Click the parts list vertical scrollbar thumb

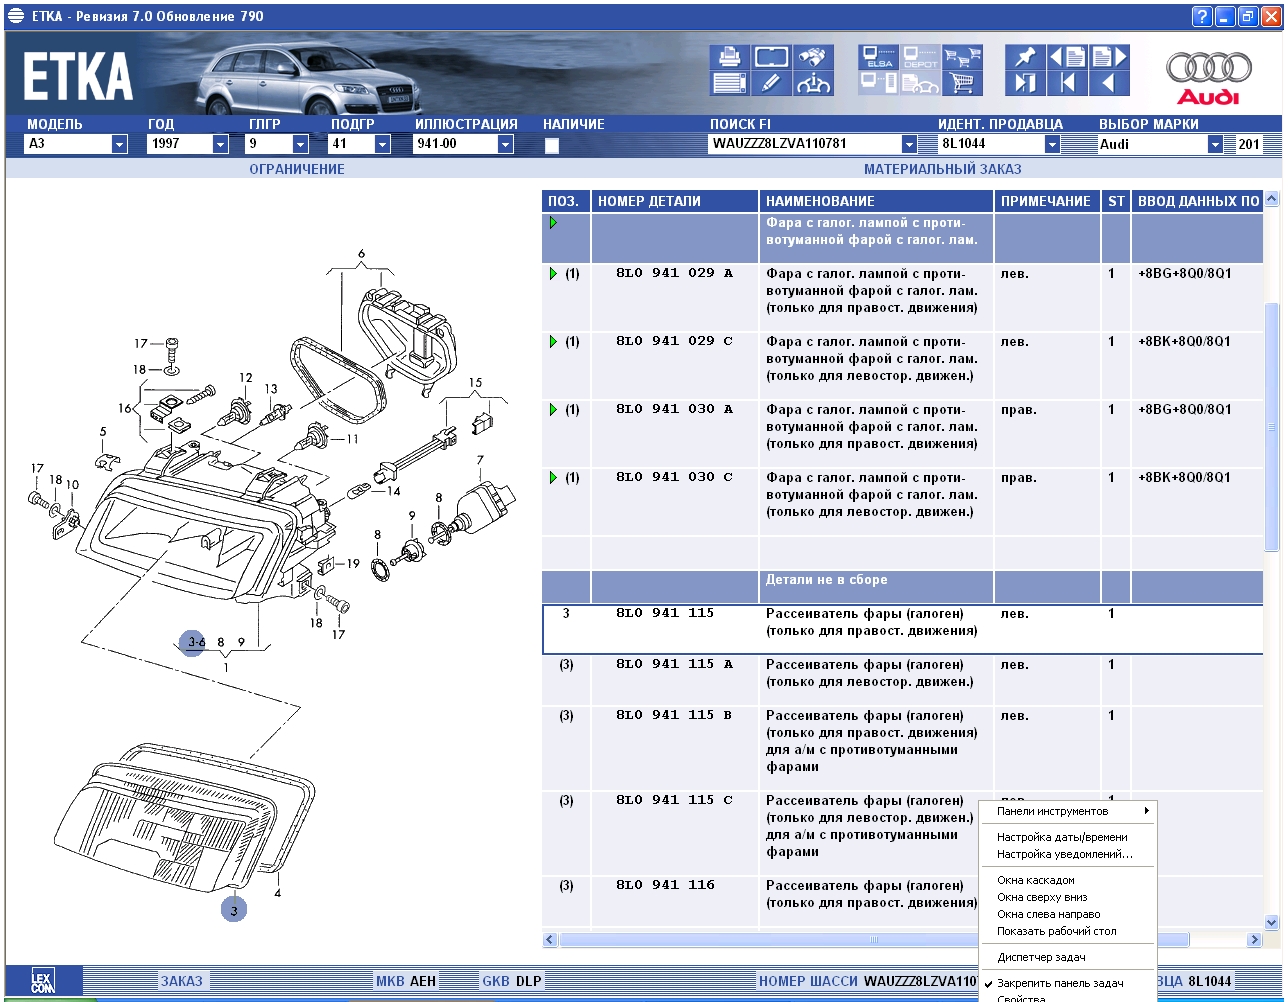point(1272,425)
